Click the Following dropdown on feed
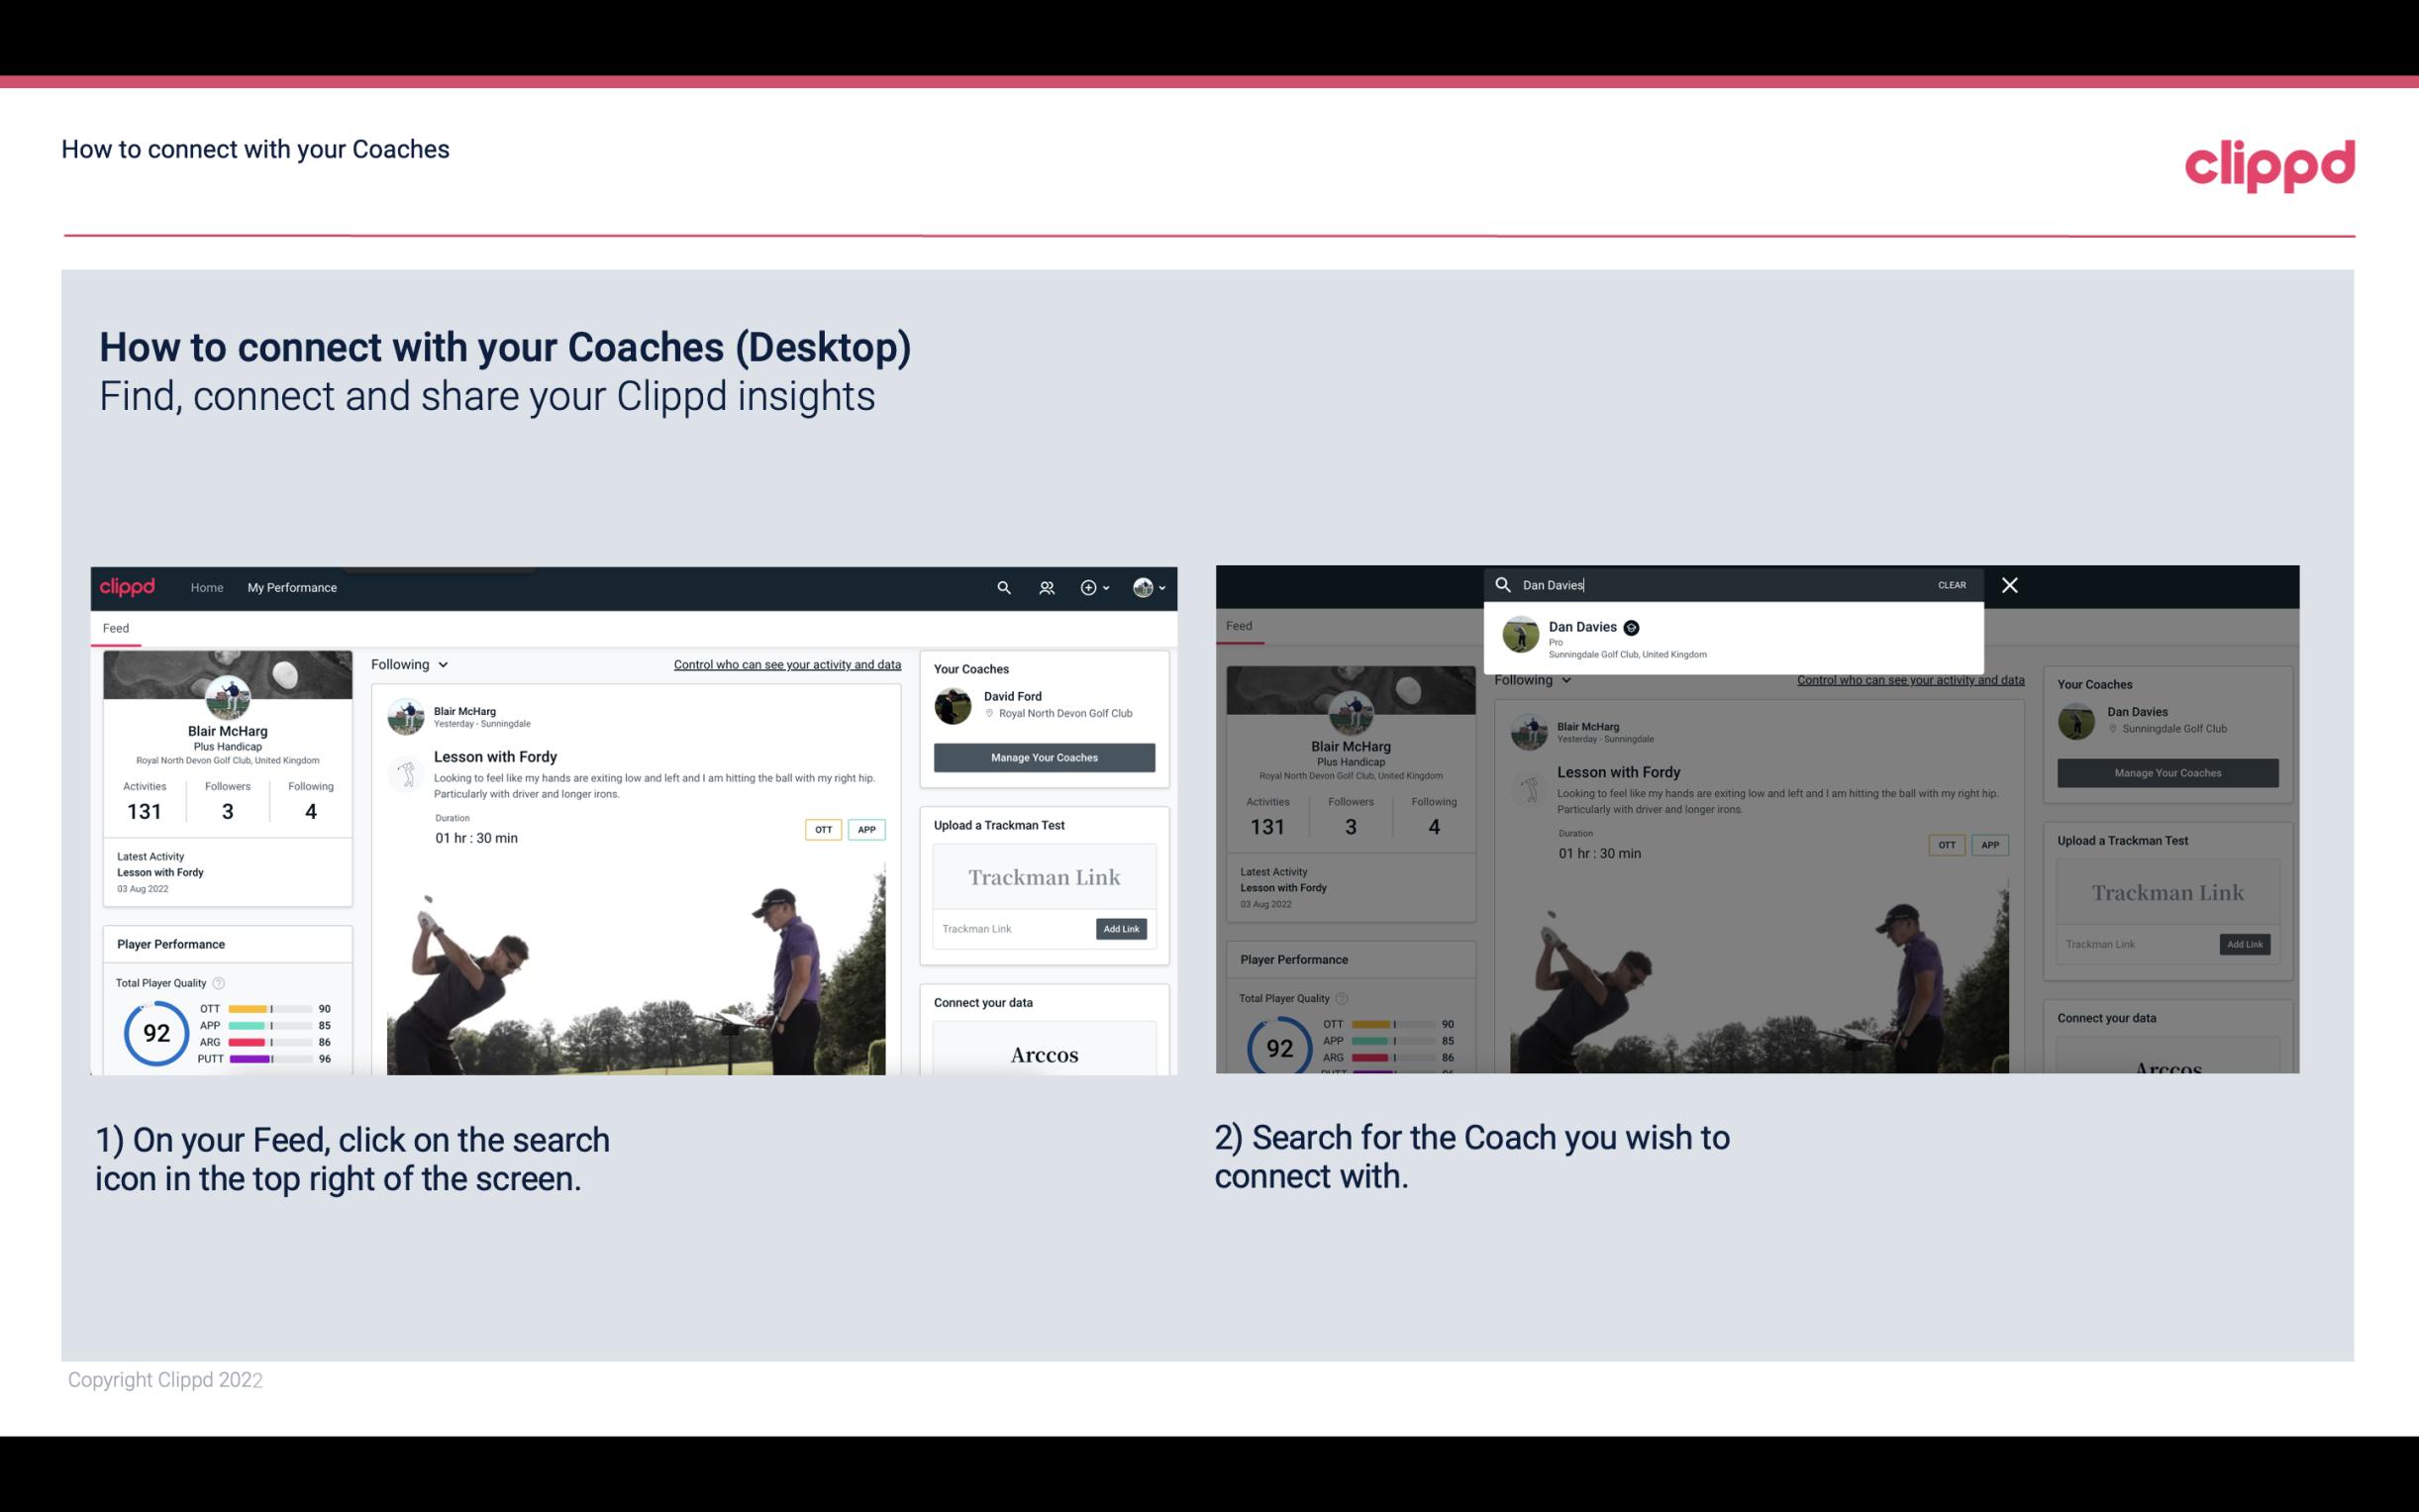2419x1512 pixels. (x=411, y=663)
